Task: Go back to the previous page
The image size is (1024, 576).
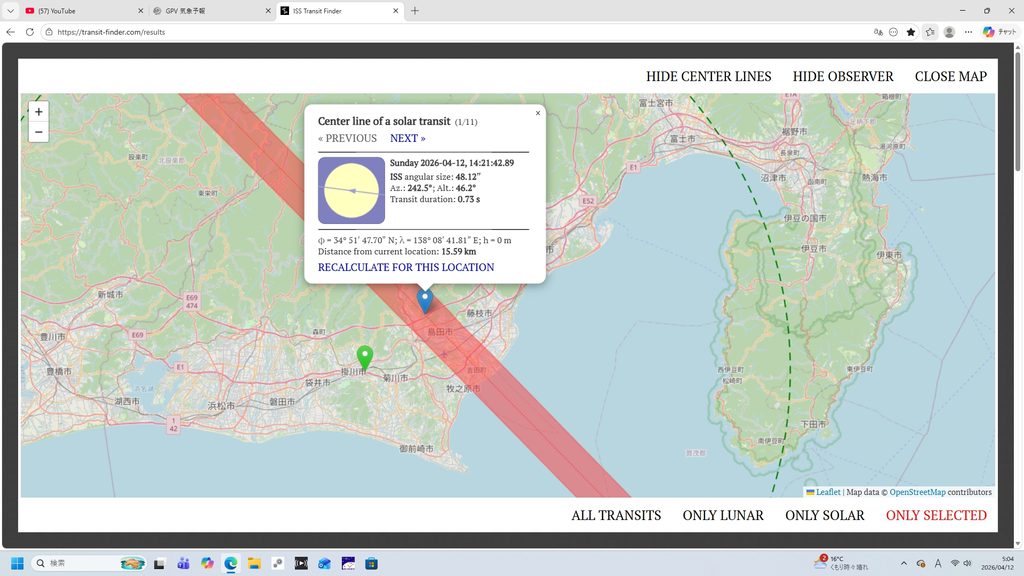Action: 10,31
